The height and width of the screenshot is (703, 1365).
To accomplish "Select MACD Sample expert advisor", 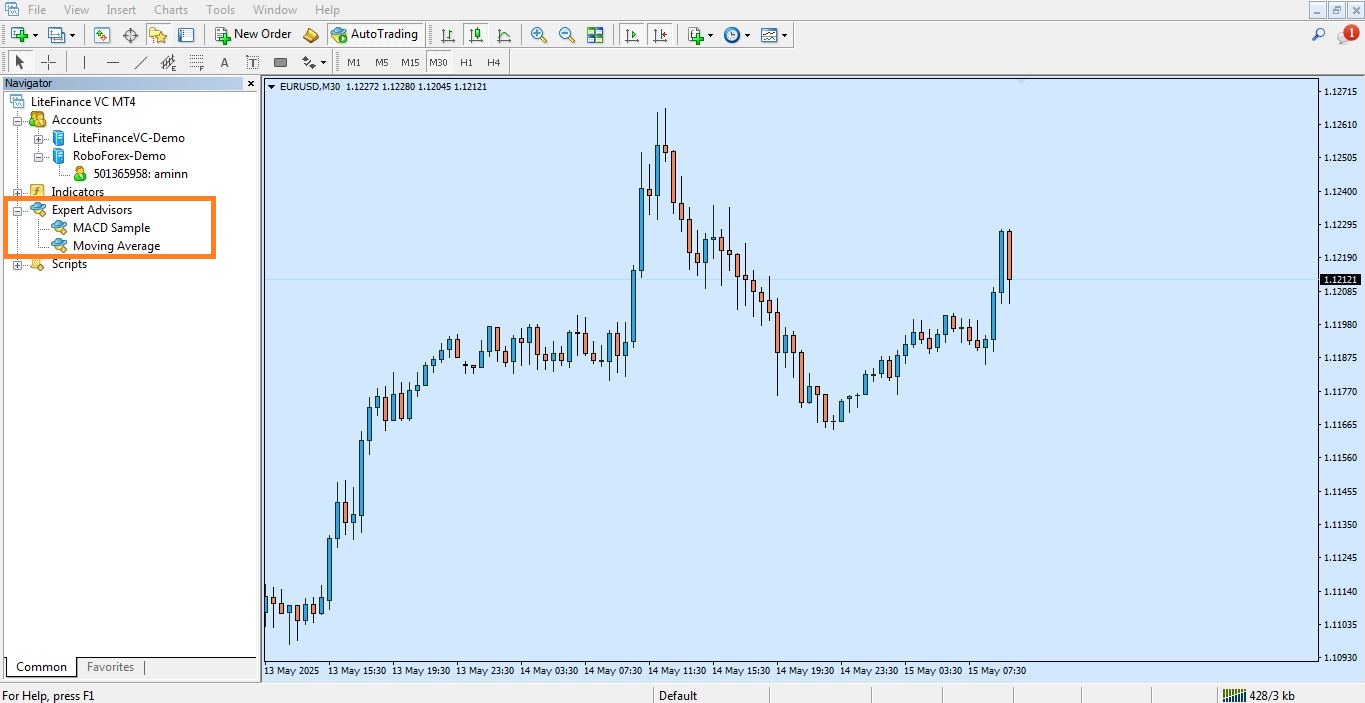I will 111,228.
